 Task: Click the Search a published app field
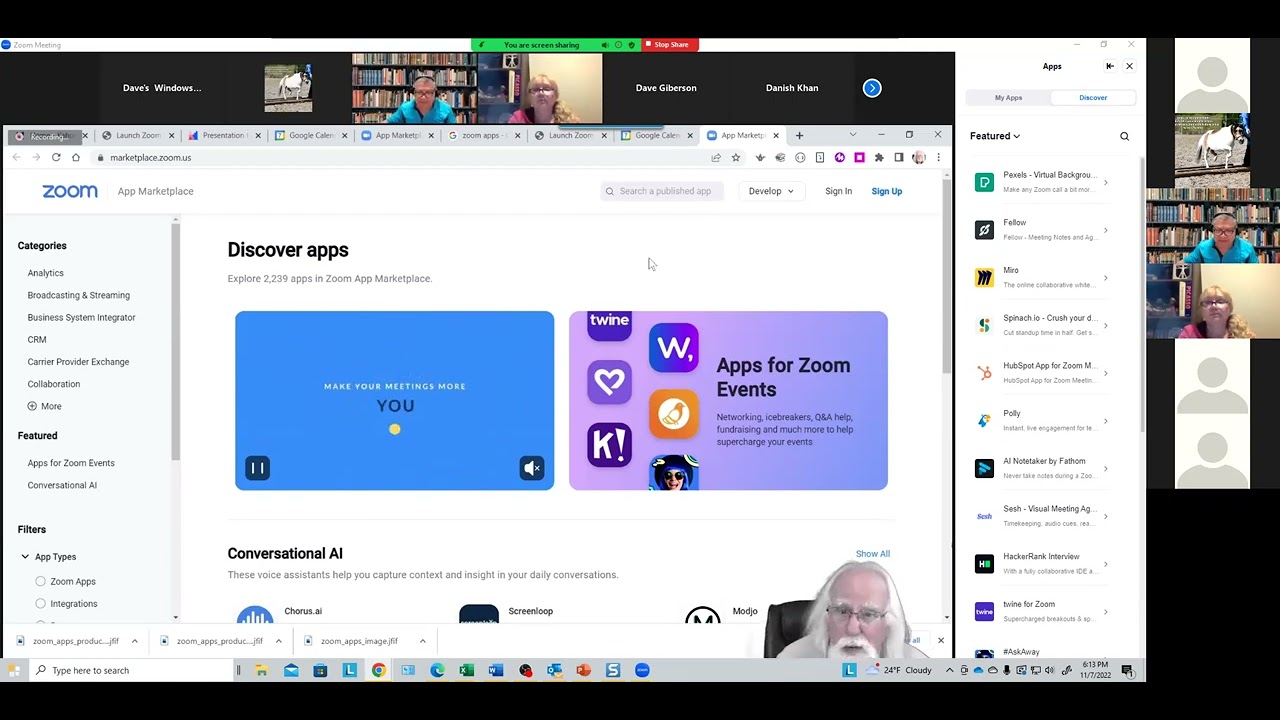(x=661, y=191)
